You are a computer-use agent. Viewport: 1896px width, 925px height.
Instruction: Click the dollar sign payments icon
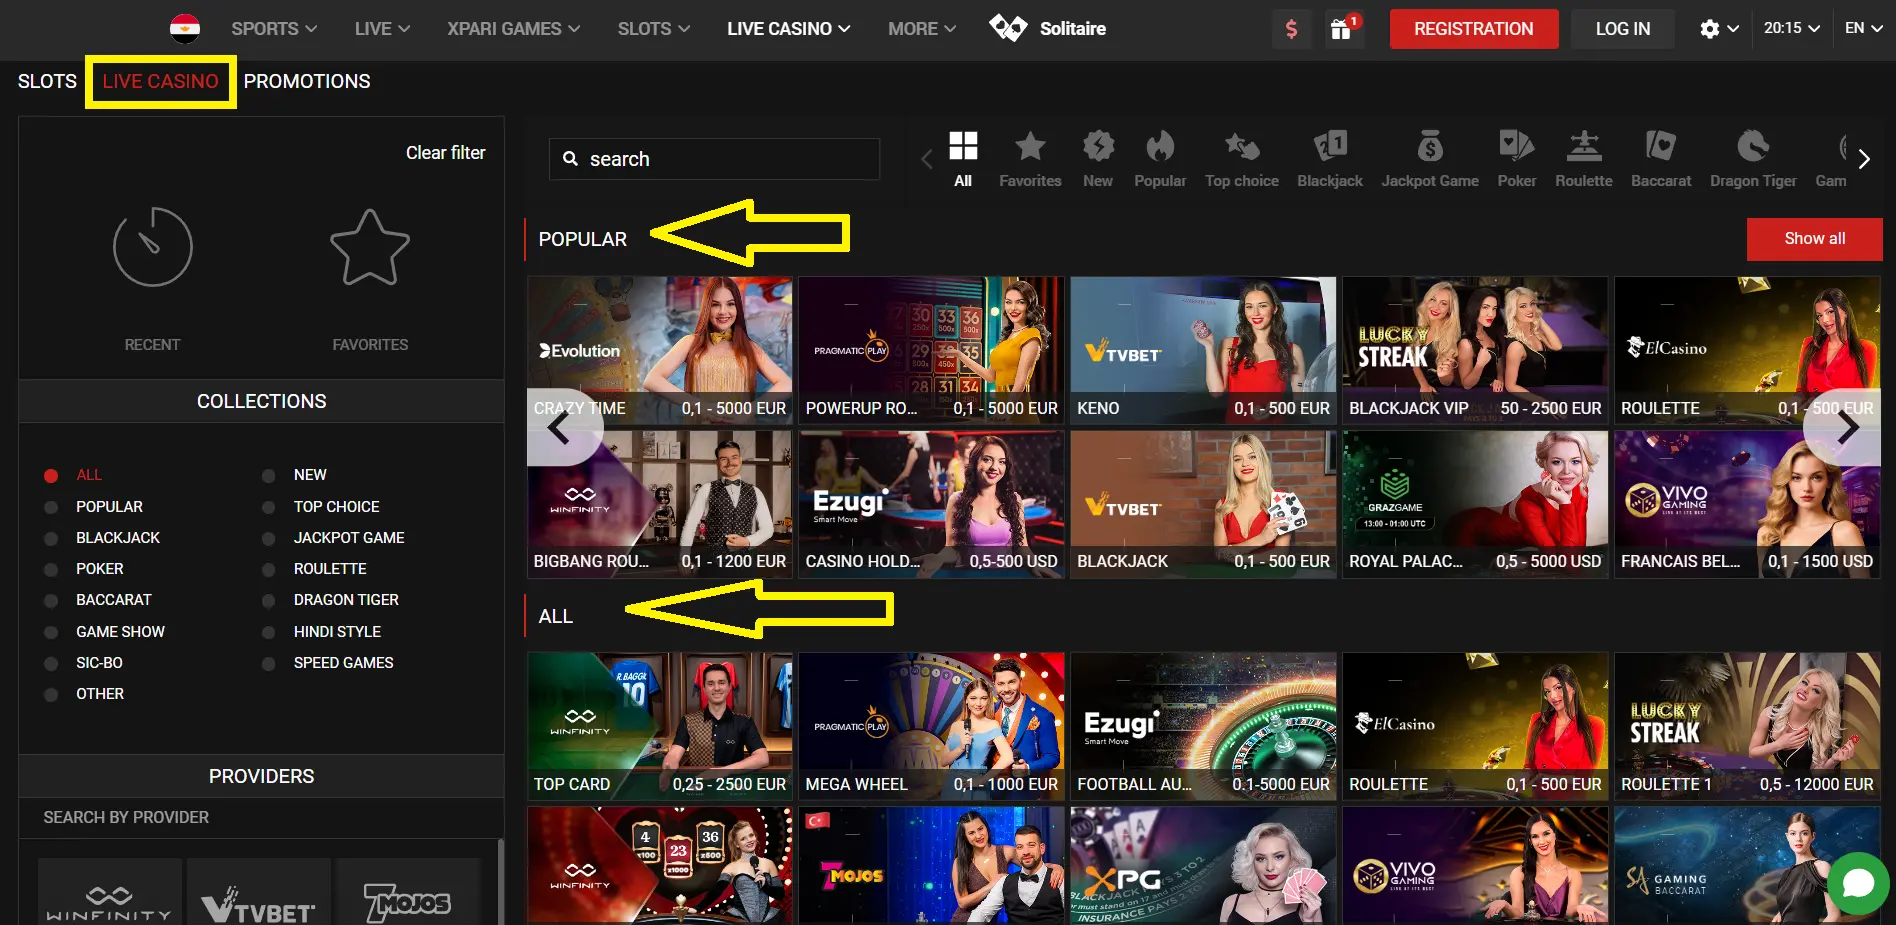coord(1291,29)
